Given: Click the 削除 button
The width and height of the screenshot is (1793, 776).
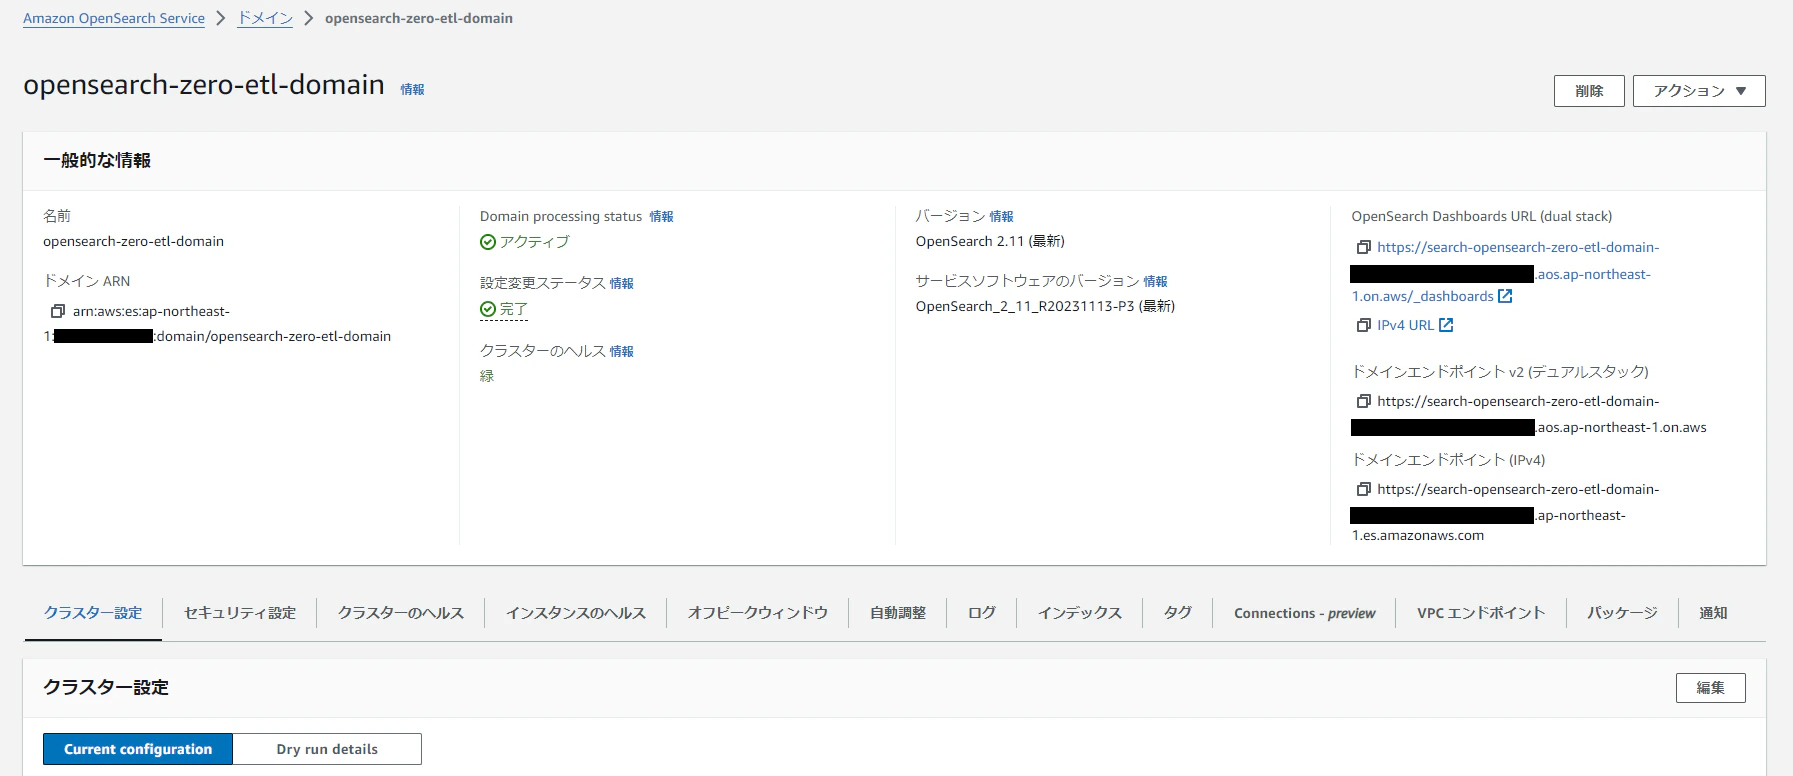Looking at the screenshot, I should pyautogui.click(x=1589, y=91).
